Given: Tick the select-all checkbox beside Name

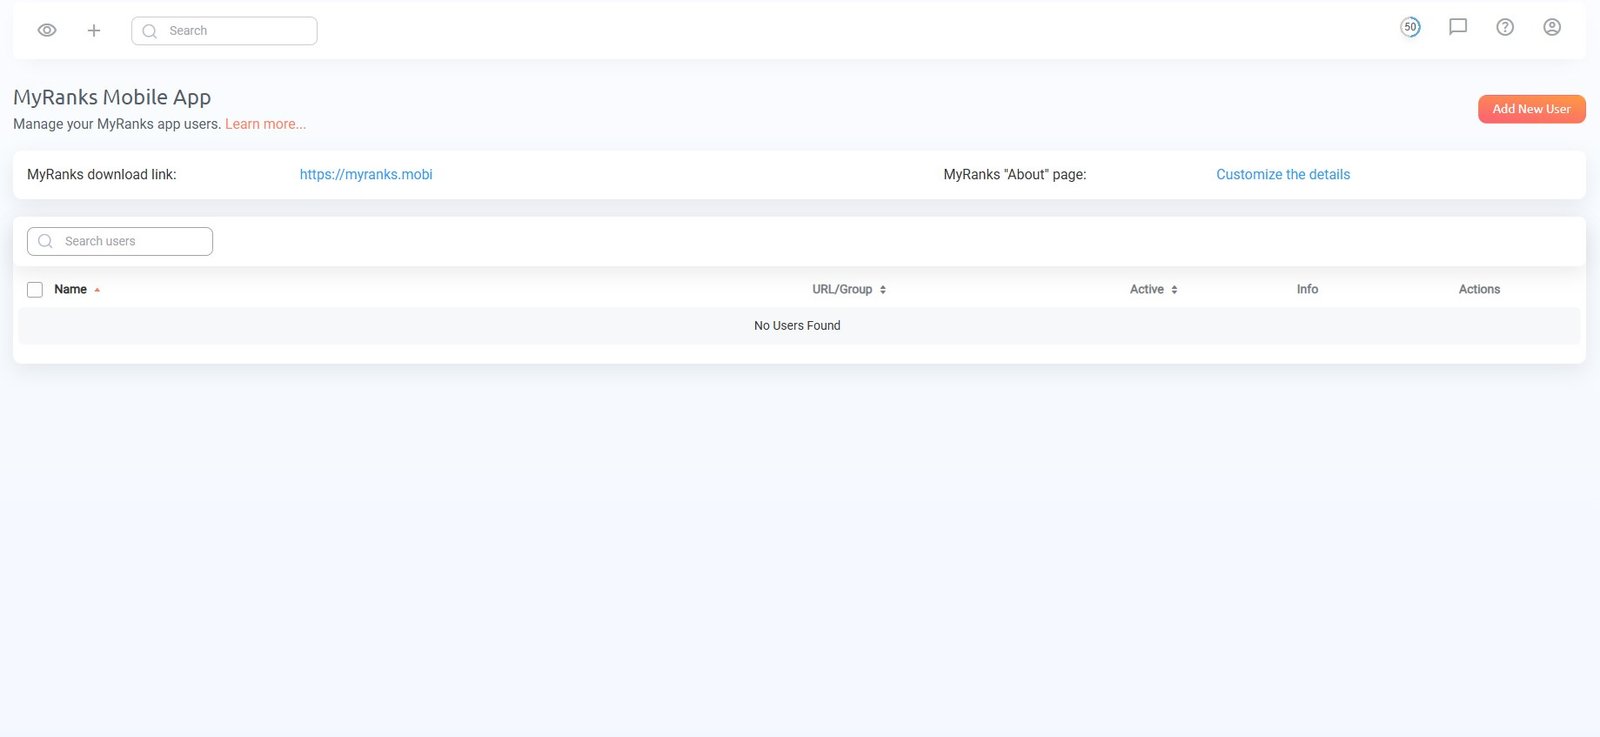Looking at the screenshot, I should click(35, 290).
